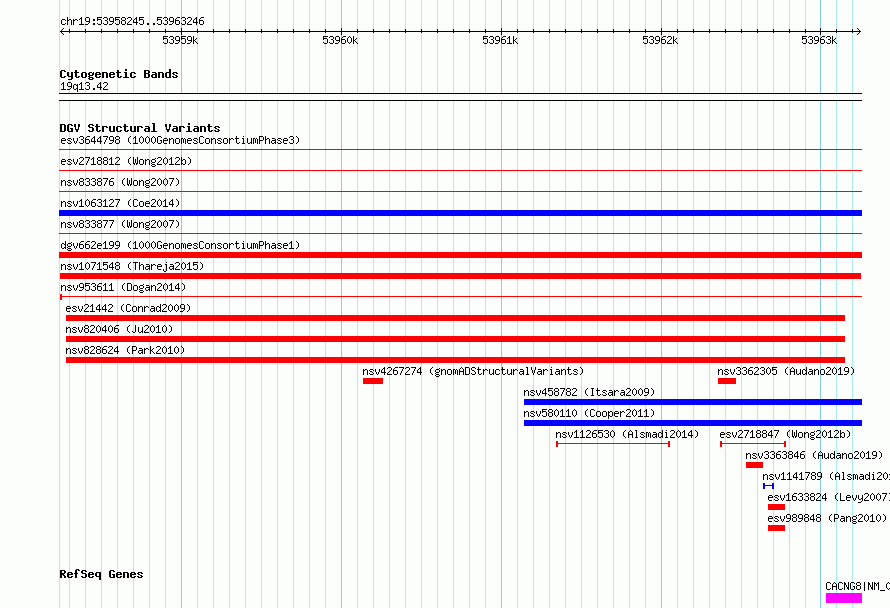The image size is (890, 608).
Task: Select the nsv953611 (Dogan2014) label
Action: 123,287
